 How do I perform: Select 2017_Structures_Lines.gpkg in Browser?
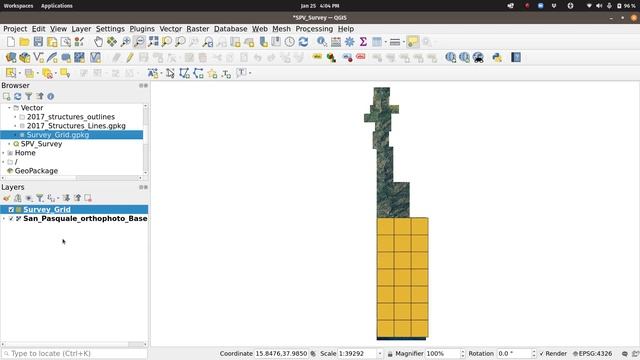pos(76,126)
